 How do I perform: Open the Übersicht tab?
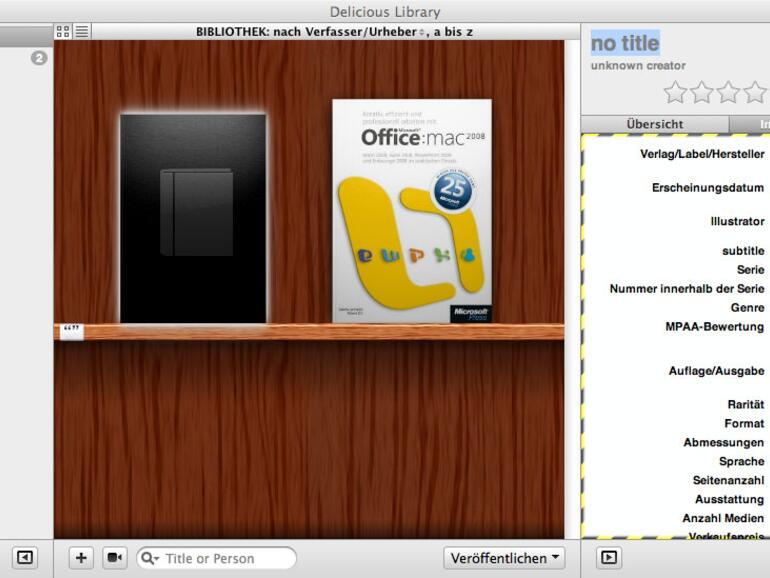655,124
